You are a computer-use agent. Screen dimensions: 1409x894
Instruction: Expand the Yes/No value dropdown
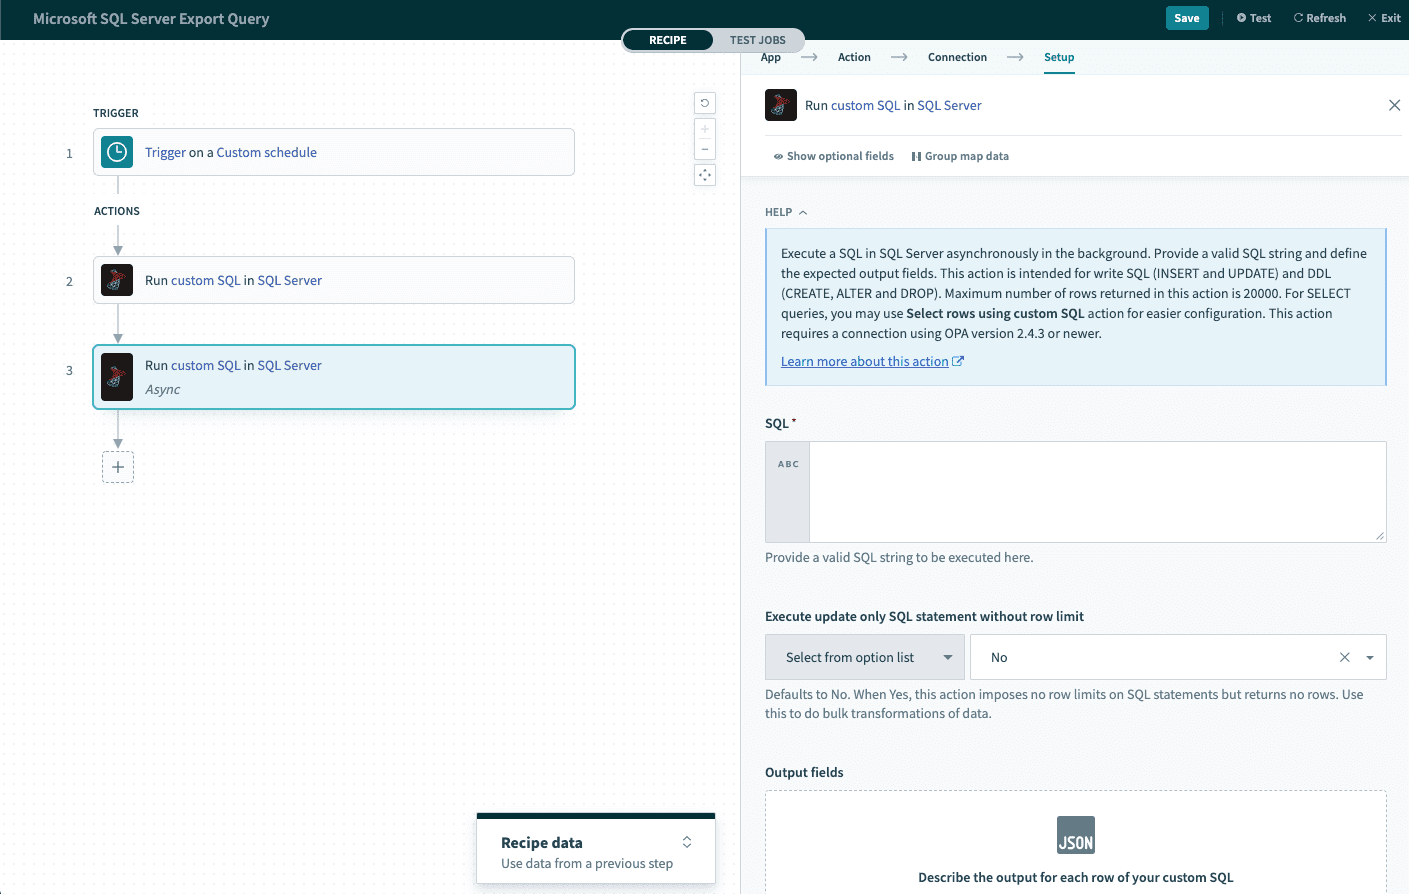[x=1369, y=657]
